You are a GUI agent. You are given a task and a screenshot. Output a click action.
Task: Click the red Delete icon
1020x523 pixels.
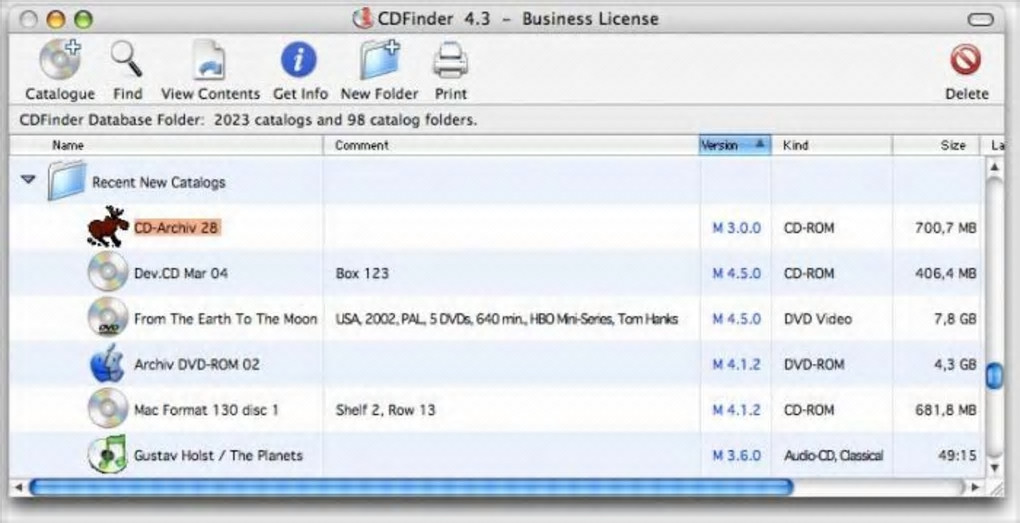tap(966, 60)
